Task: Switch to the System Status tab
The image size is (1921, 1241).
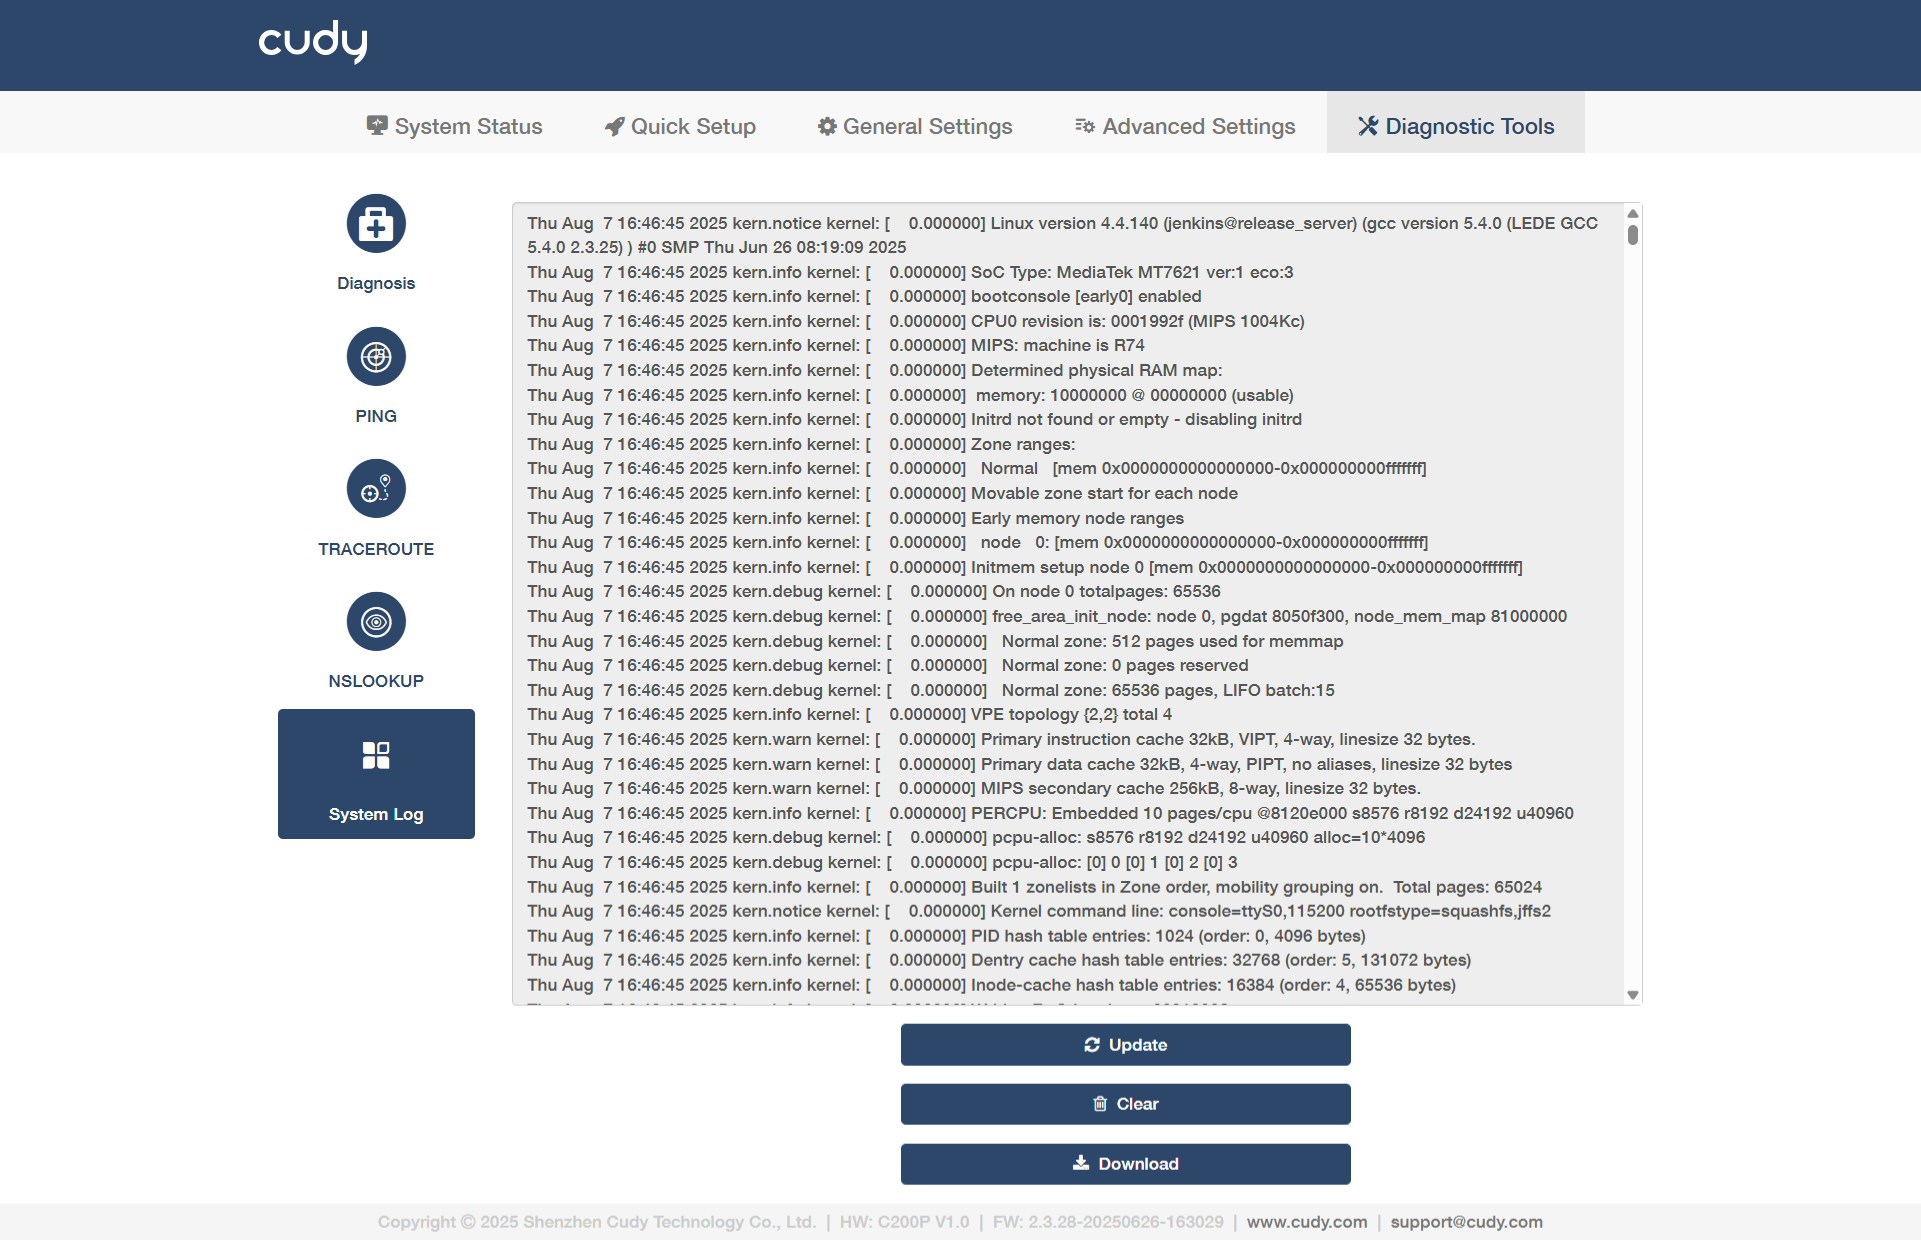Action: 455,127
